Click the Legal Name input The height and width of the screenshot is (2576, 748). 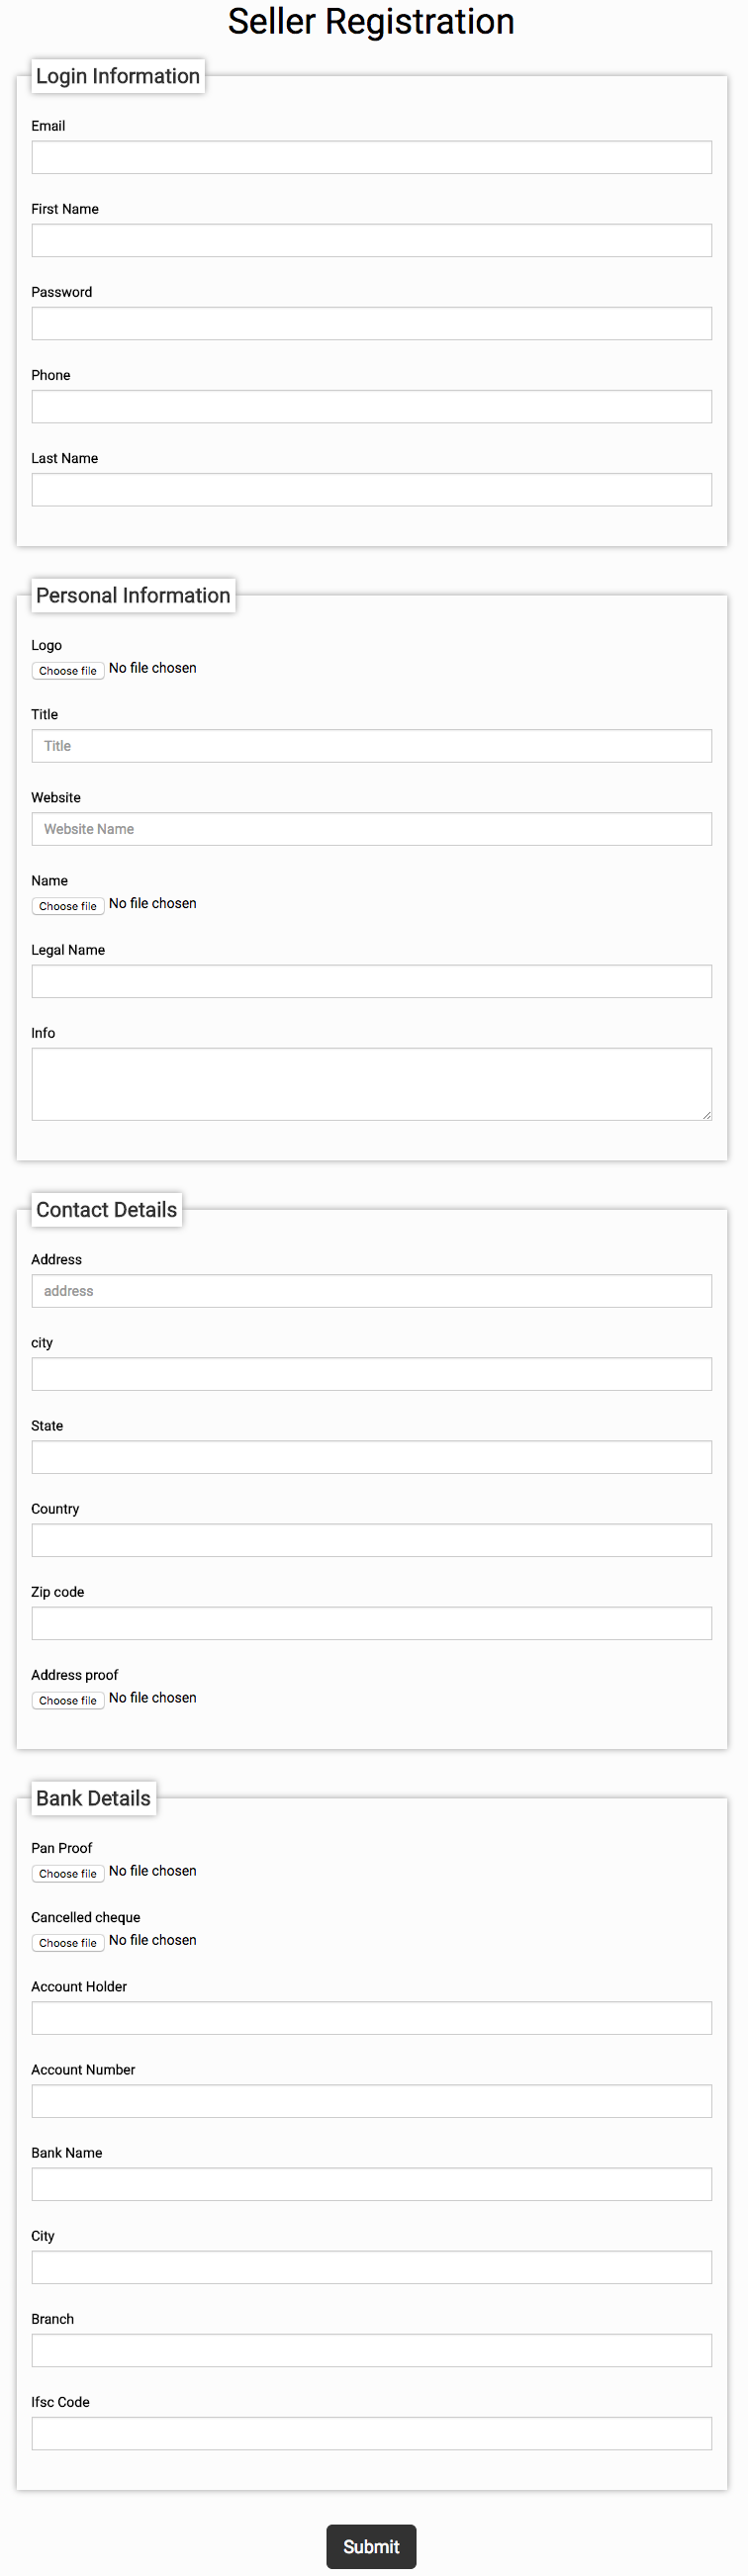click(371, 981)
